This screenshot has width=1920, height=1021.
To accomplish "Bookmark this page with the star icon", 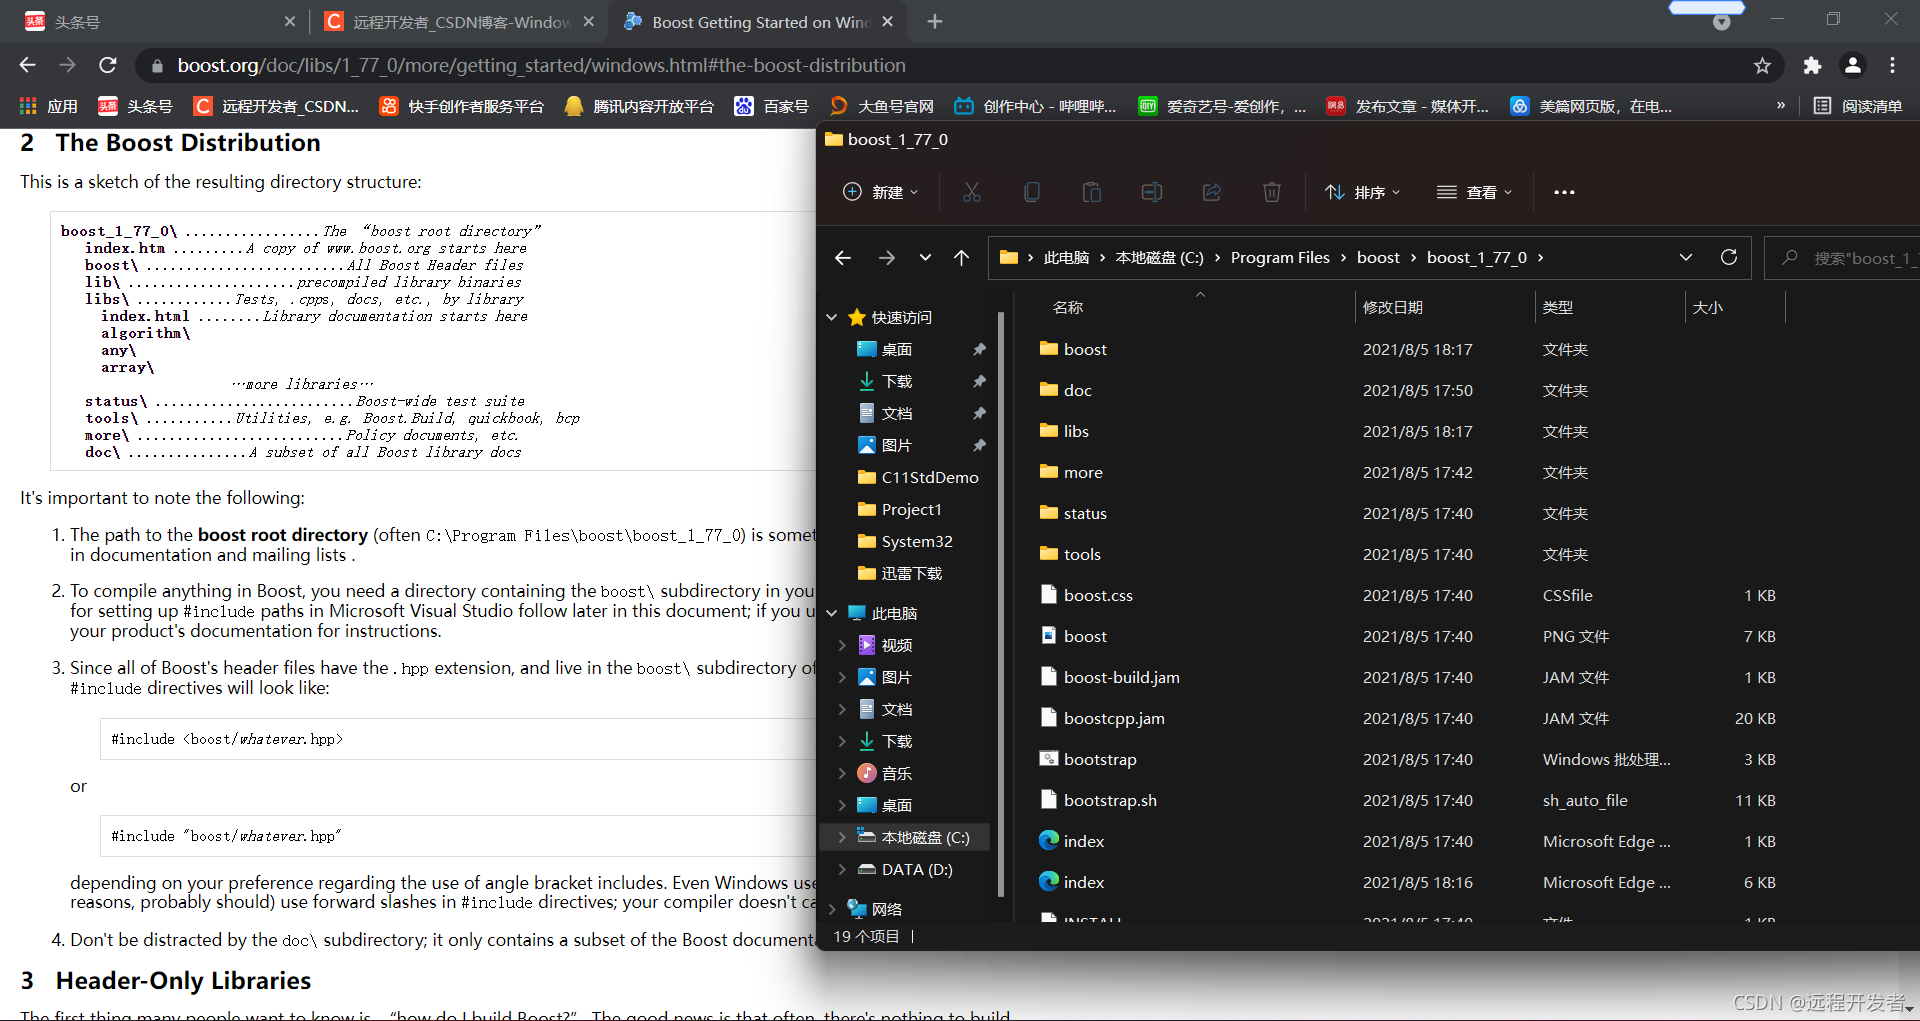I will pos(1762,65).
